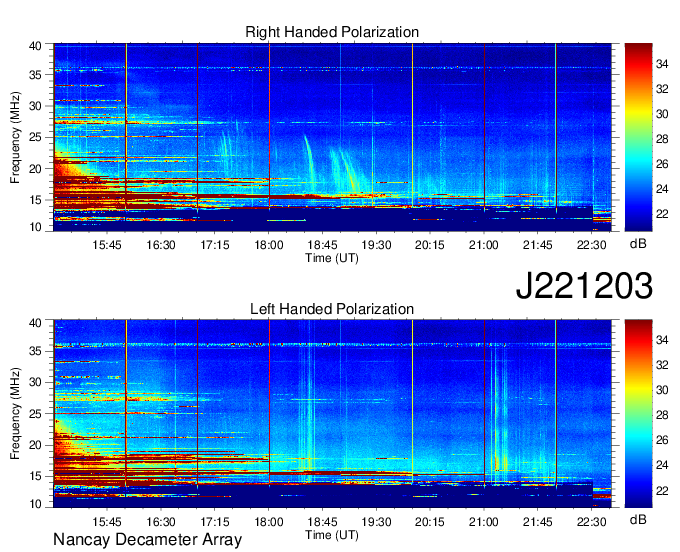The height and width of the screenshot is (552, 680).
Task: Click the 34 label on upper color bar
Action: (x=662, y=64)
